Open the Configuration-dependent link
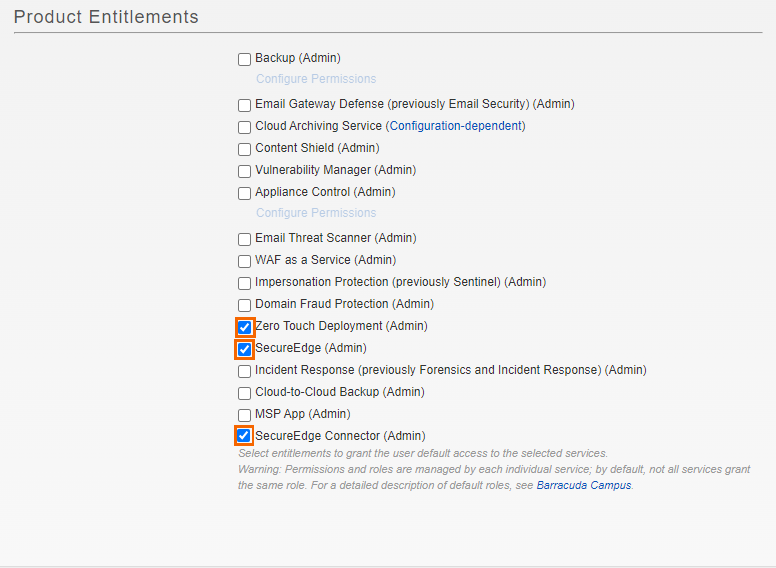 (x=455, y=126)
